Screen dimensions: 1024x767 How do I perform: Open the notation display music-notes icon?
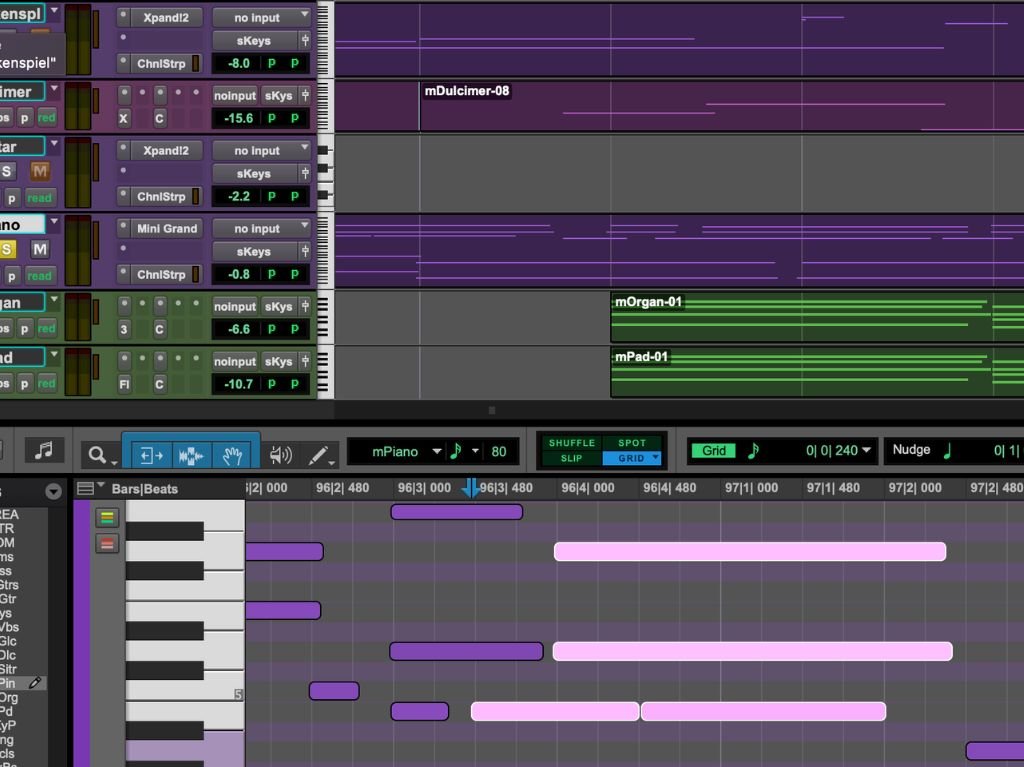(x=44, y=450)
